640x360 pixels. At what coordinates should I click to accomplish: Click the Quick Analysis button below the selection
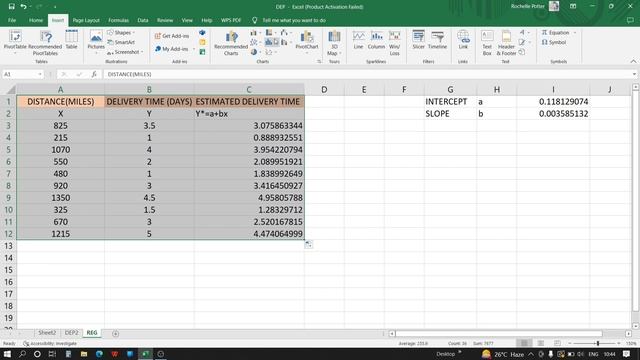pos(309,244)
